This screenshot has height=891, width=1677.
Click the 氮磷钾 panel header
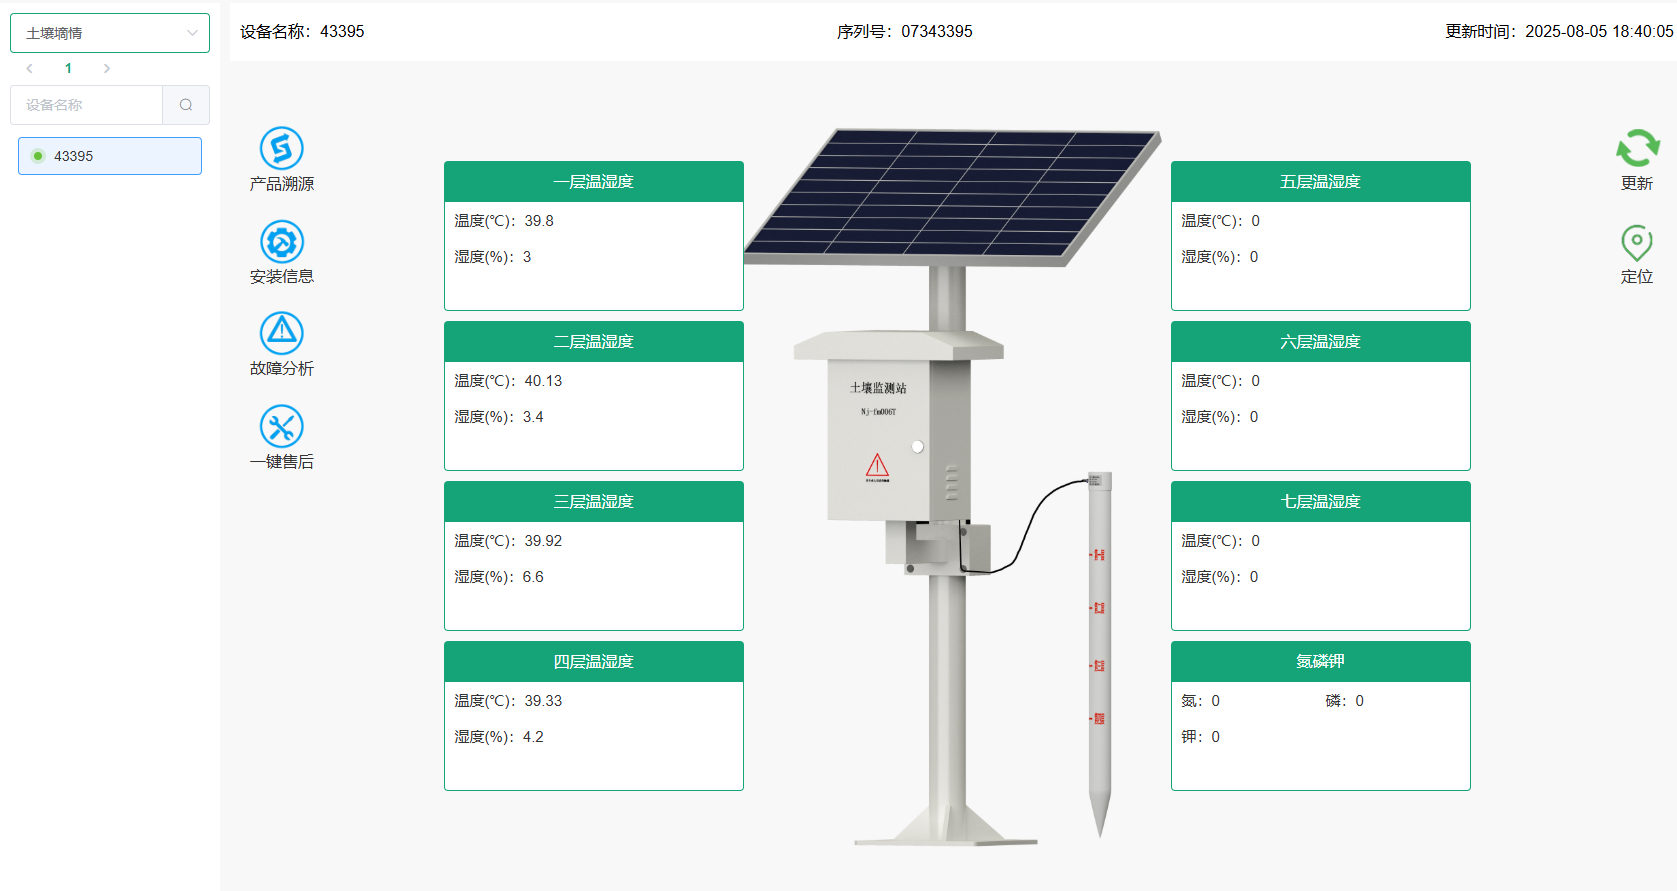coord(1320,662)
